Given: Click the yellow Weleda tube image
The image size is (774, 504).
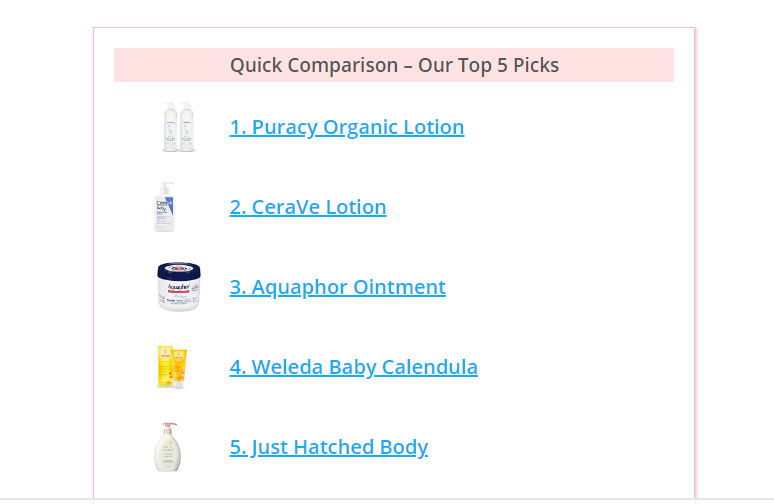Looking at the screenshot, I should (x=172, y=367).
